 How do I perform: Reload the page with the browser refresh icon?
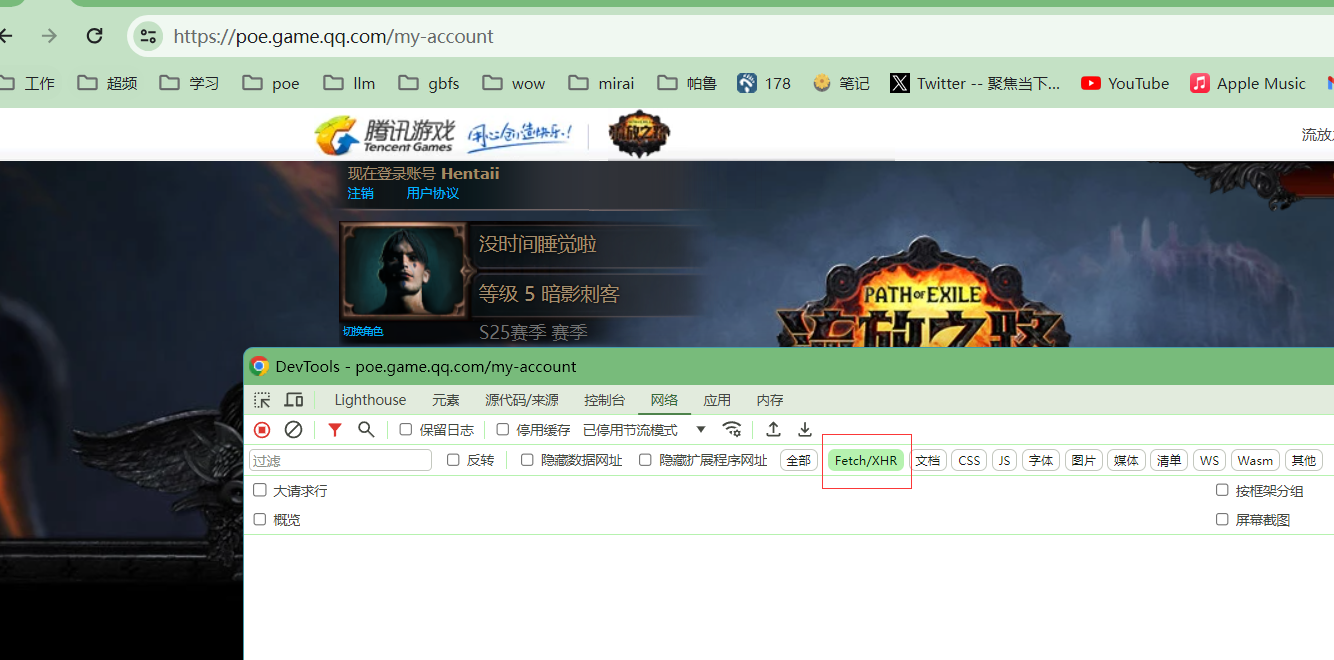coord(94,36)
